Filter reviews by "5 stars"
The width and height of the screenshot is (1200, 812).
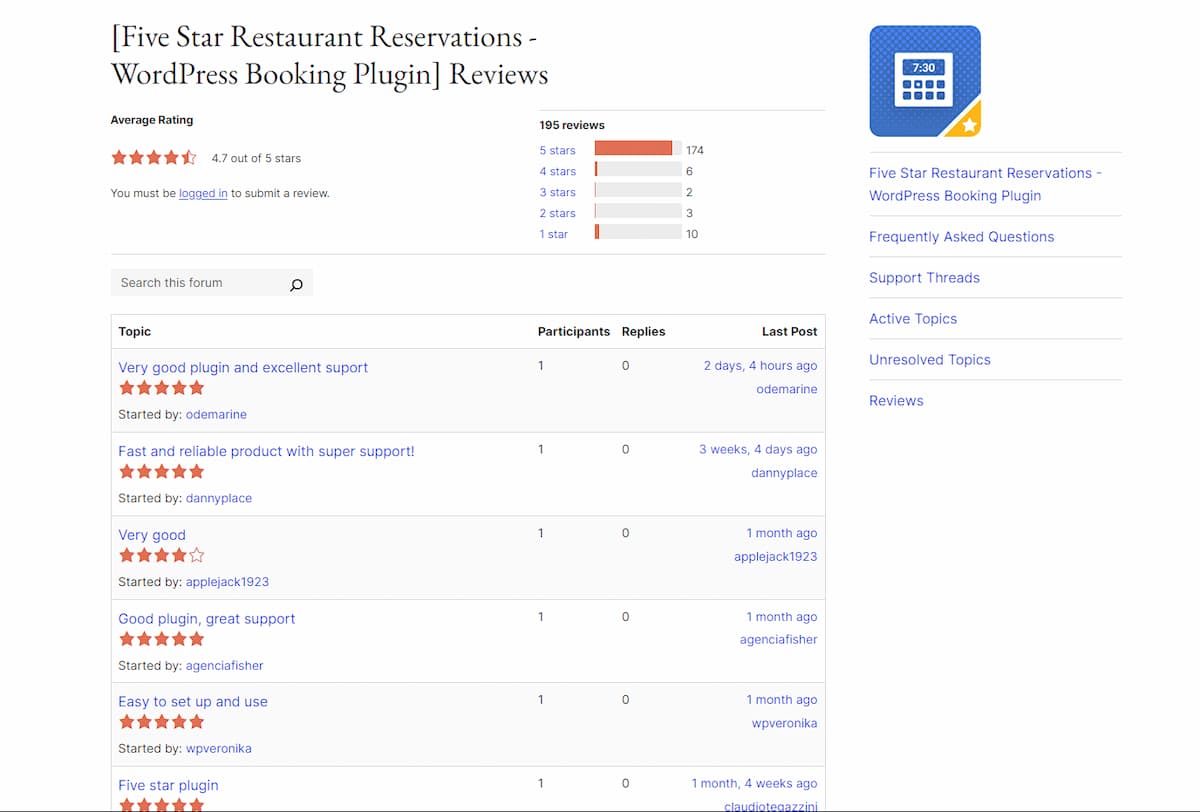click(558, 150)
